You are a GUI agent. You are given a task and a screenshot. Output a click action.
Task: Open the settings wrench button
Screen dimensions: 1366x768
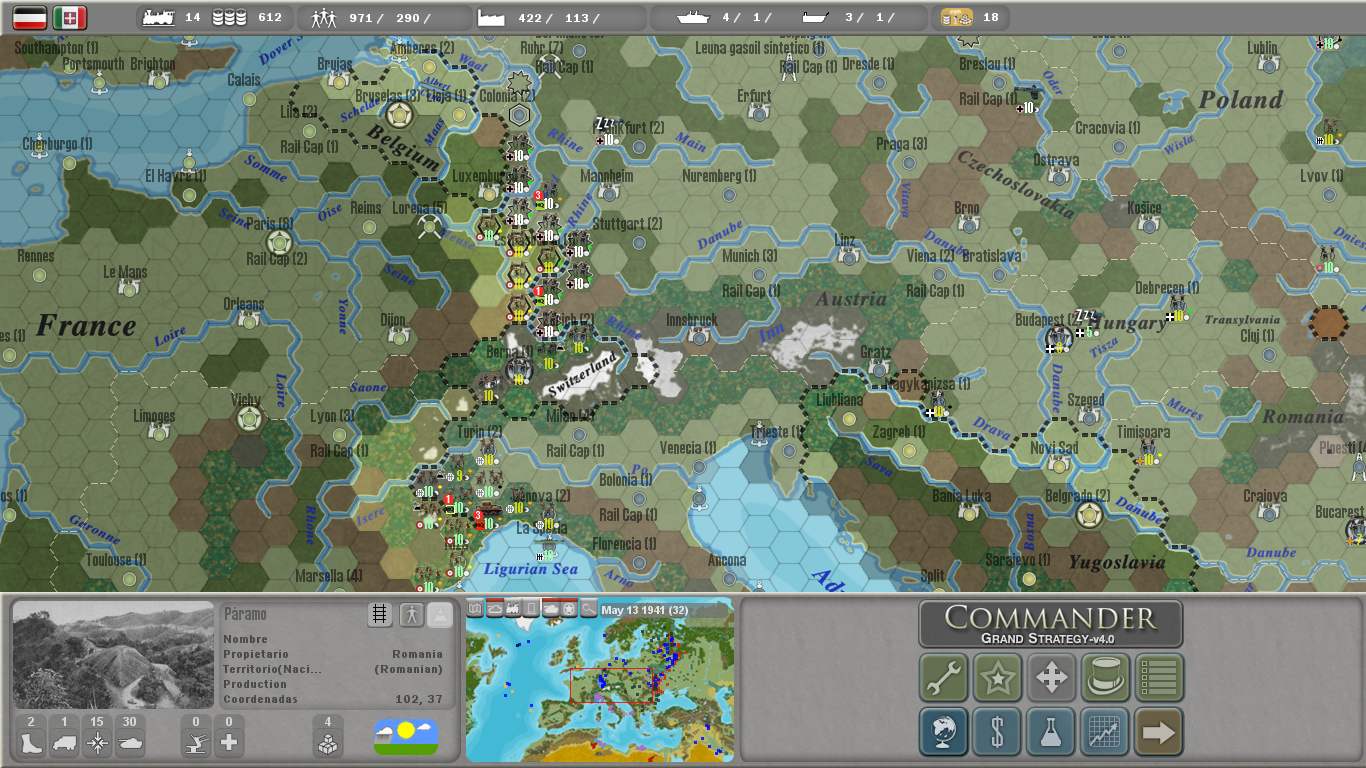tap(944, 678)
